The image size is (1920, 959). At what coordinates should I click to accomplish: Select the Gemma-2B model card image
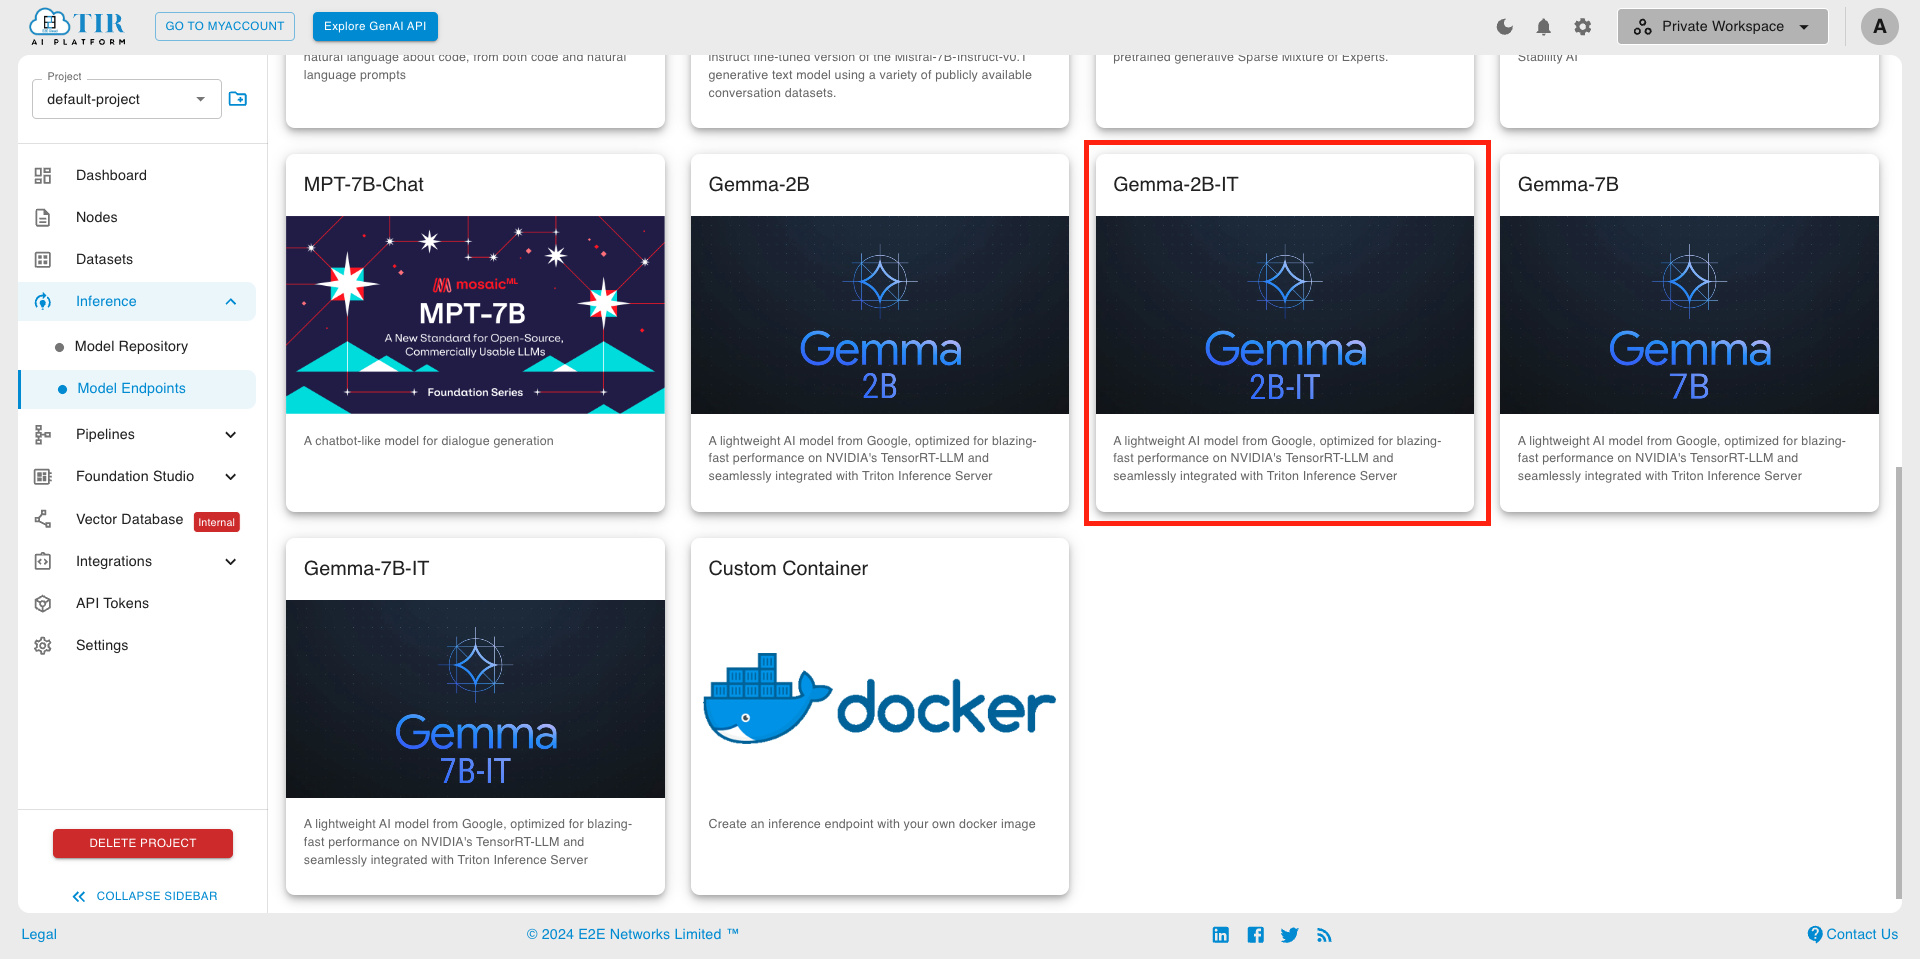[x=880, y=315]
